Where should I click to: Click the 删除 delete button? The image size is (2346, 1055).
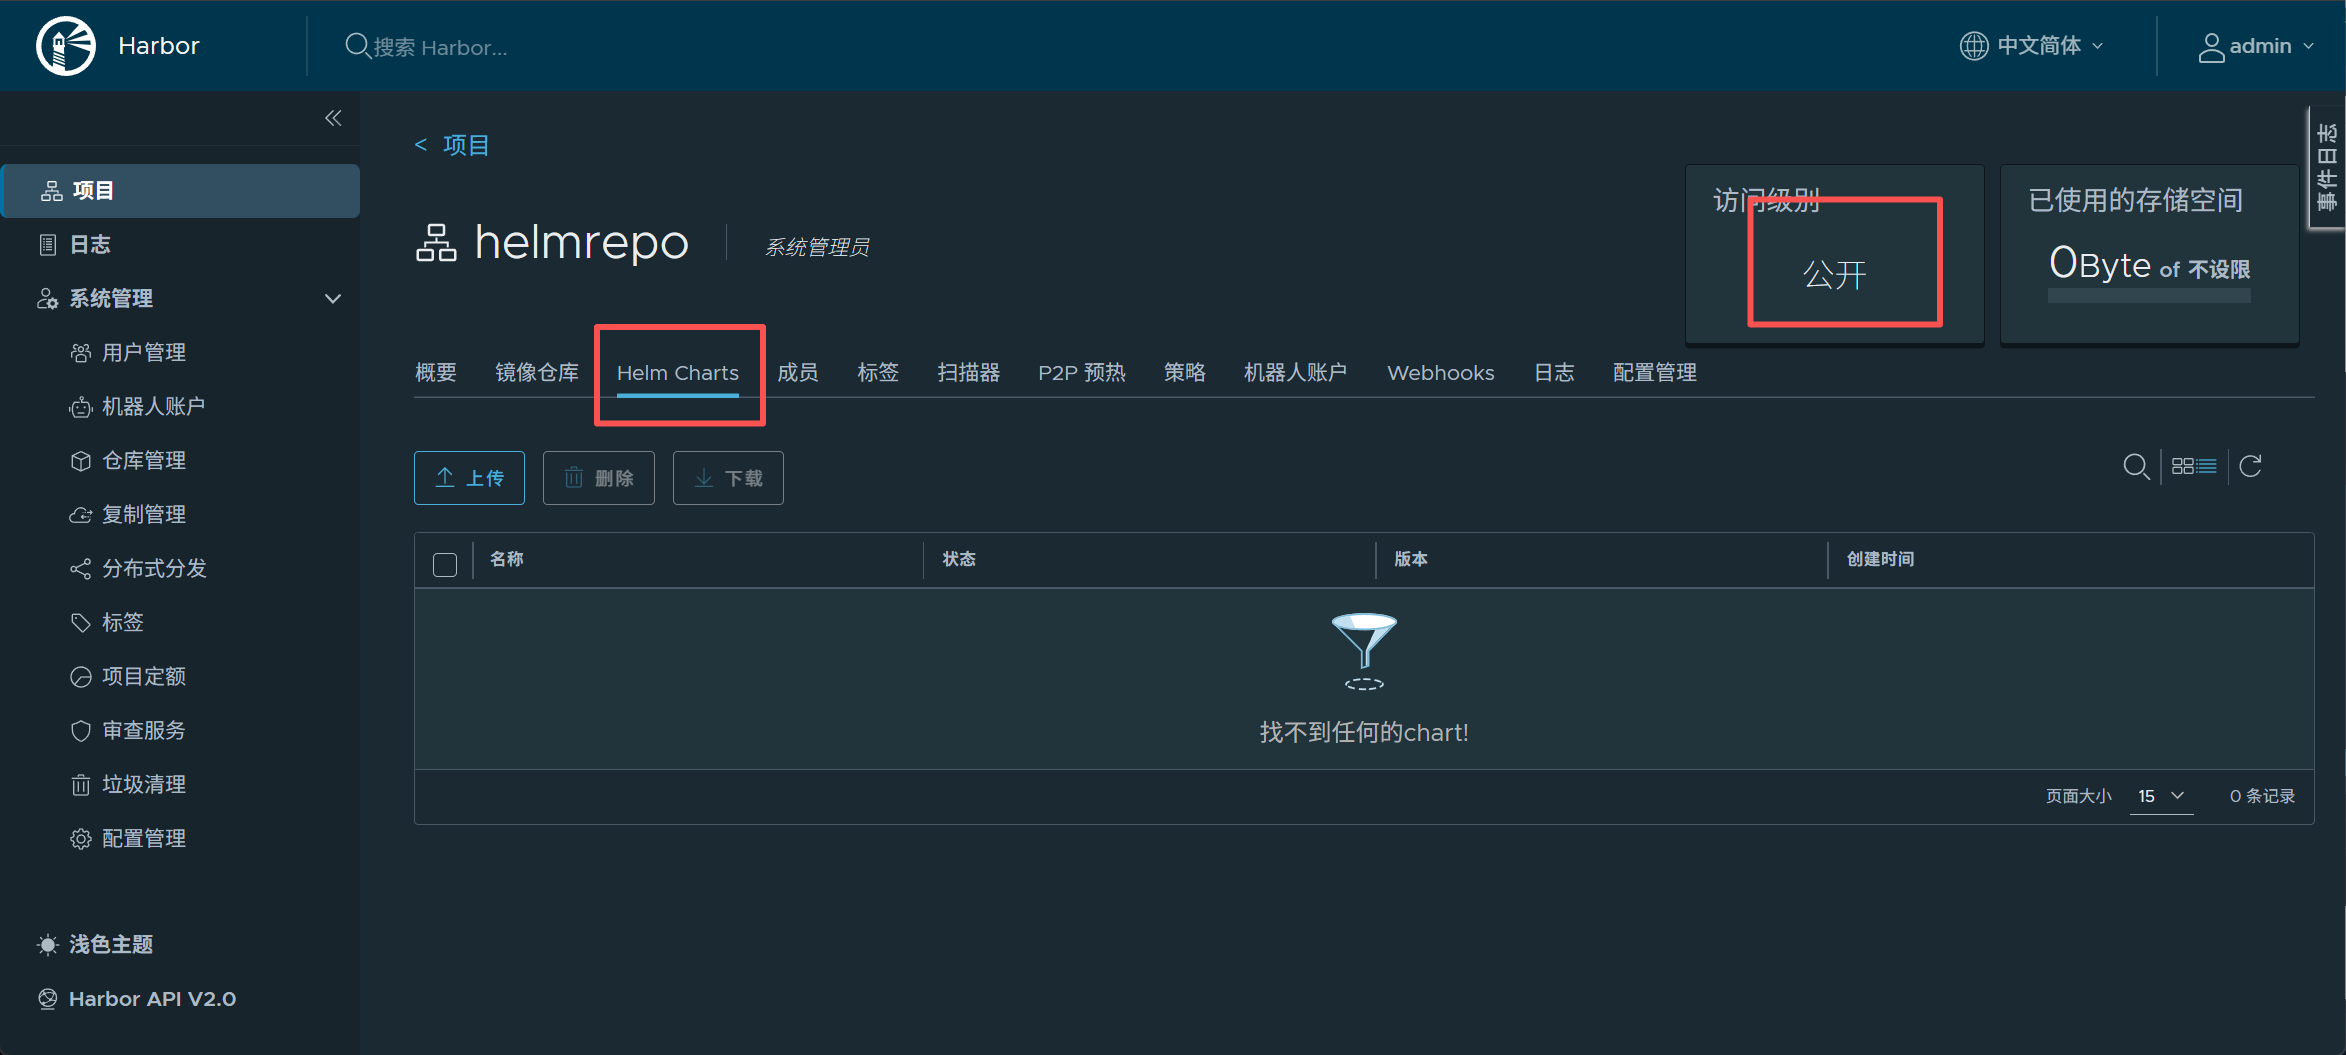coord(599,478)
